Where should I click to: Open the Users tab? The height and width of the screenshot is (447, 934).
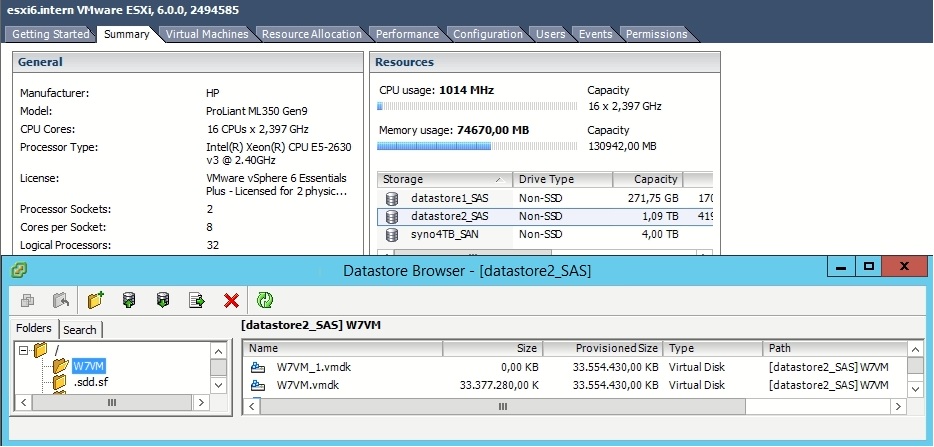pyautogui.click(x=550, y=35)
